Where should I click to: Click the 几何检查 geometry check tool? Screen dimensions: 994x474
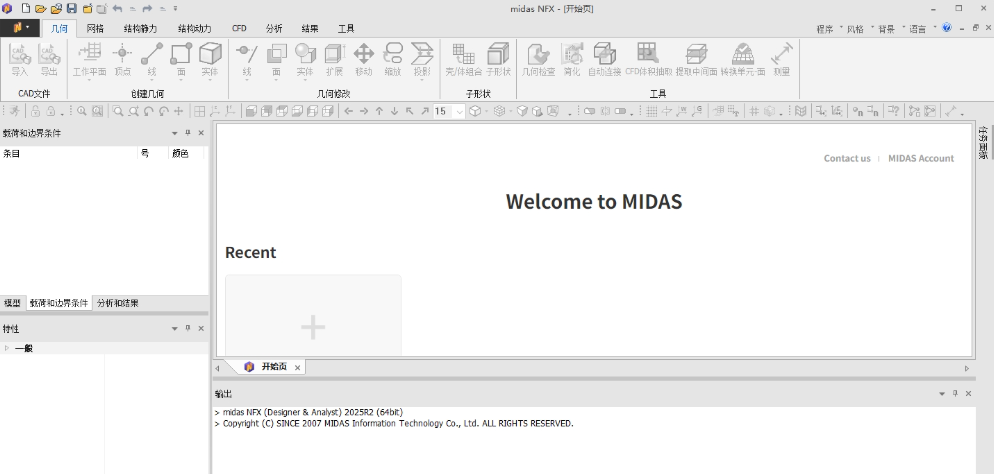[x=538, y=60]
